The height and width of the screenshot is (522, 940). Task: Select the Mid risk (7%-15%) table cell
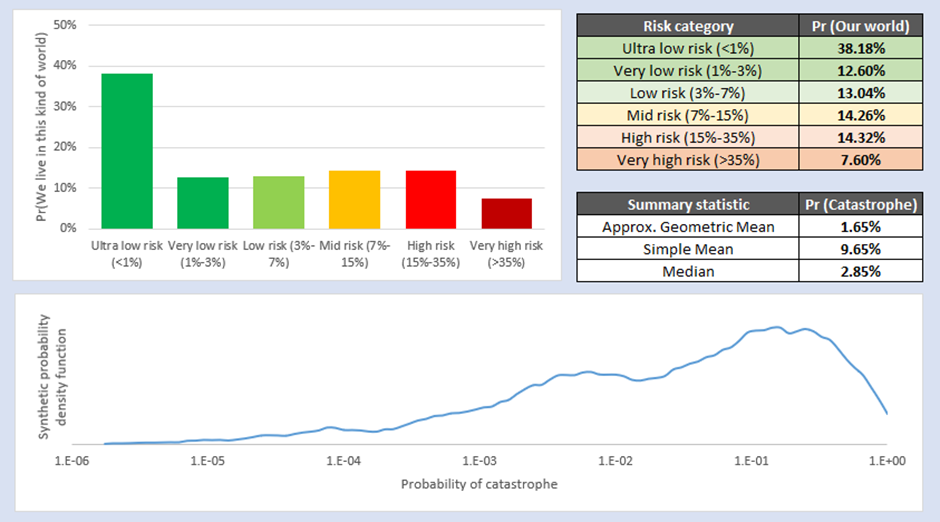pyautogui.click(x=688, y=114)
